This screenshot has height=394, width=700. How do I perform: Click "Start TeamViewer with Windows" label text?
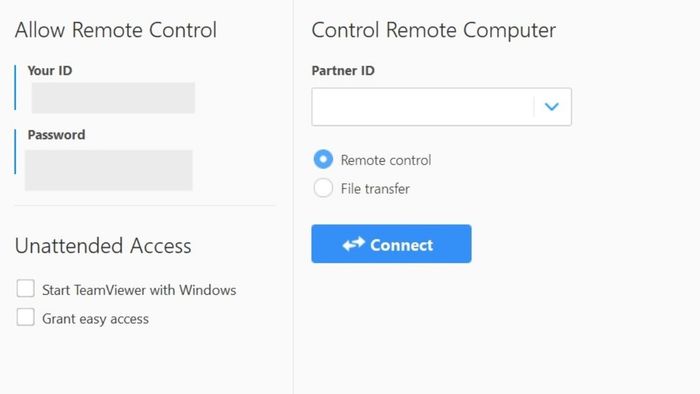[x=139, y=290]
